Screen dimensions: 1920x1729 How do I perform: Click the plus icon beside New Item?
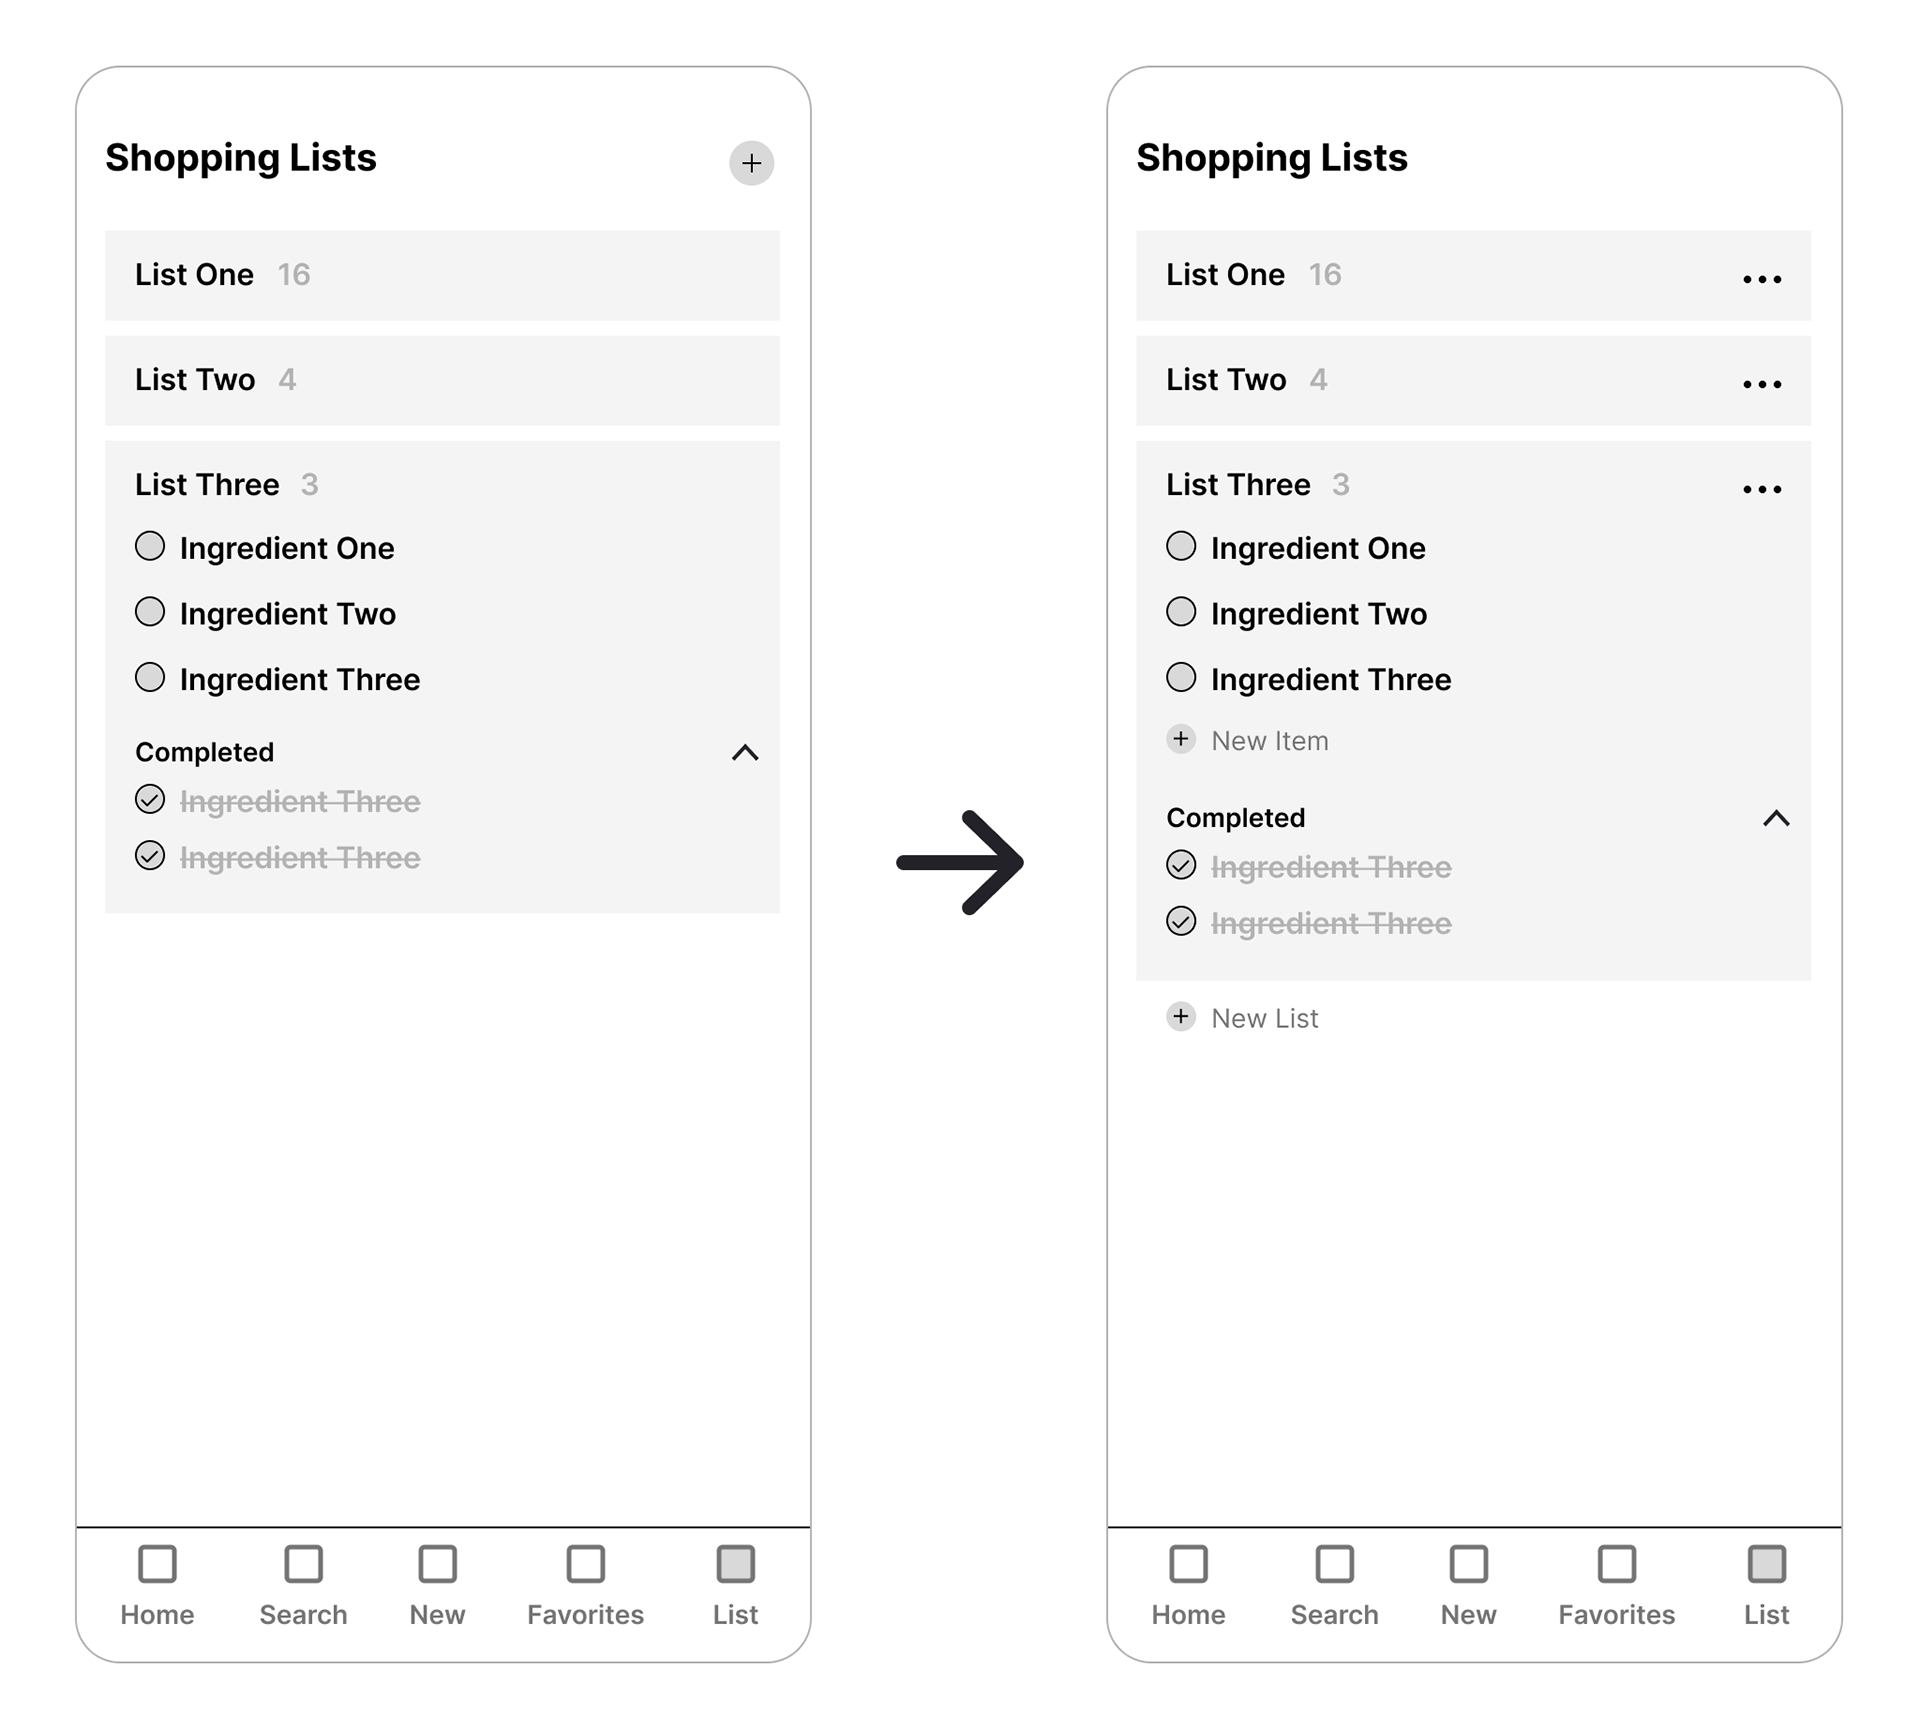click(x=1181, y=739)
